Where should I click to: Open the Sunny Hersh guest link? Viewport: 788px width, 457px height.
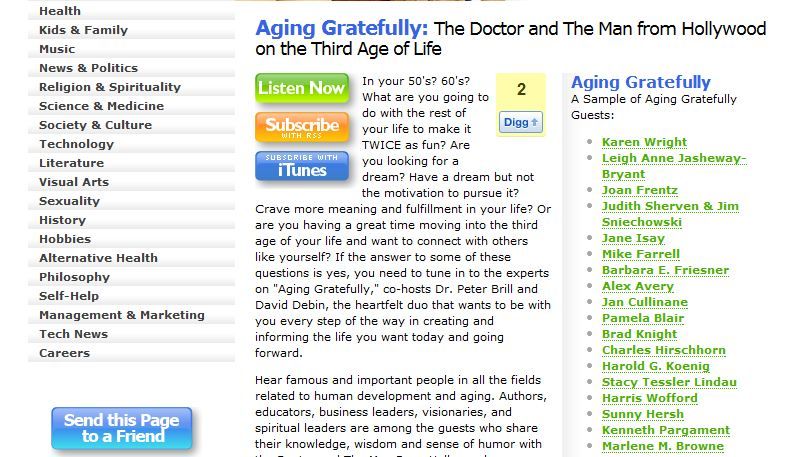[643, 414]
